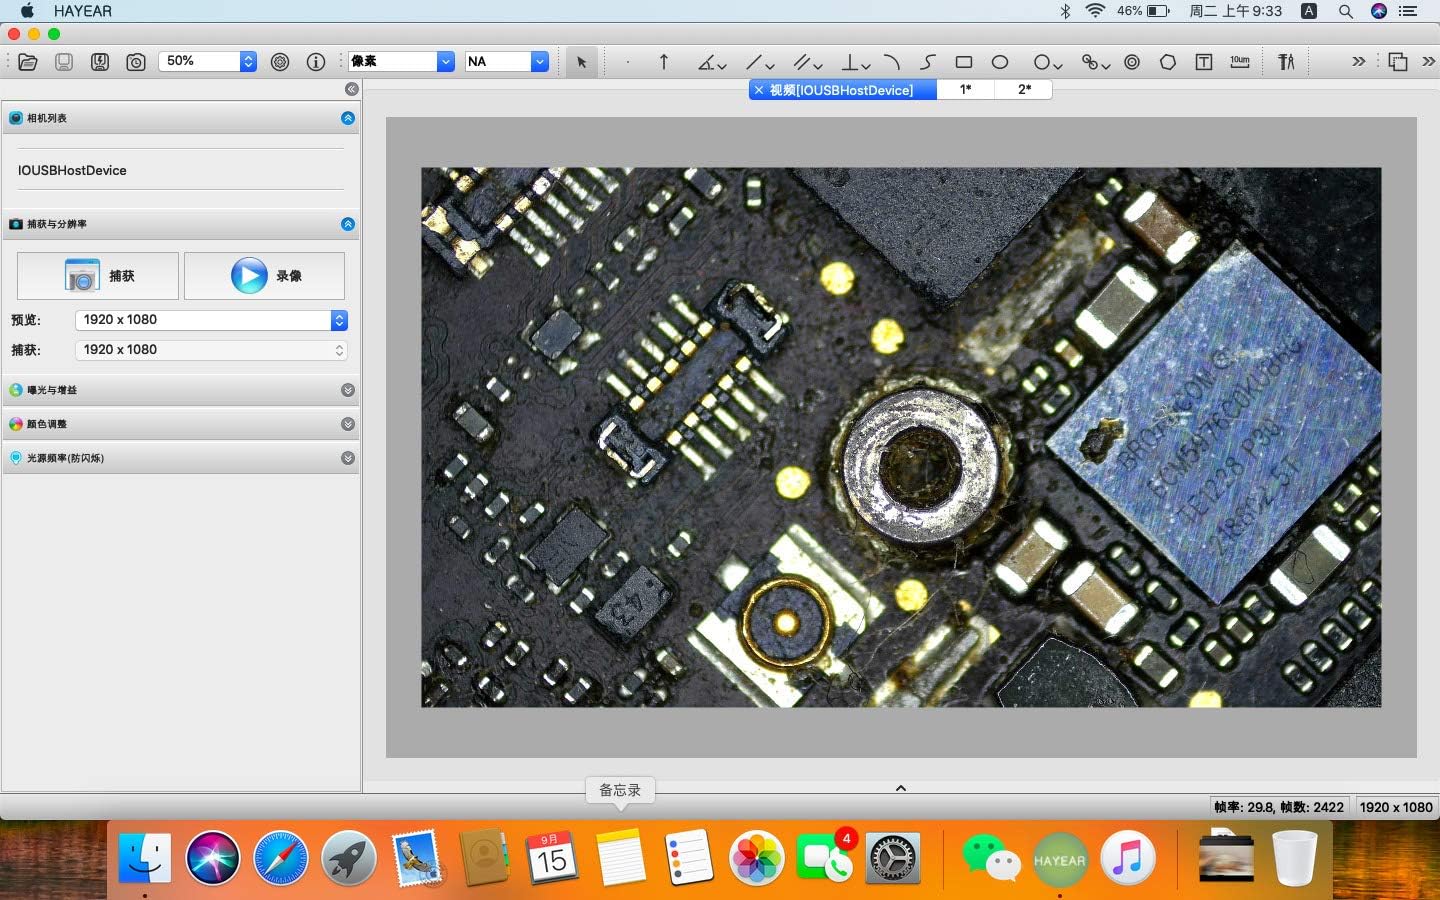Open the settings gear in the toolbar

279,61
